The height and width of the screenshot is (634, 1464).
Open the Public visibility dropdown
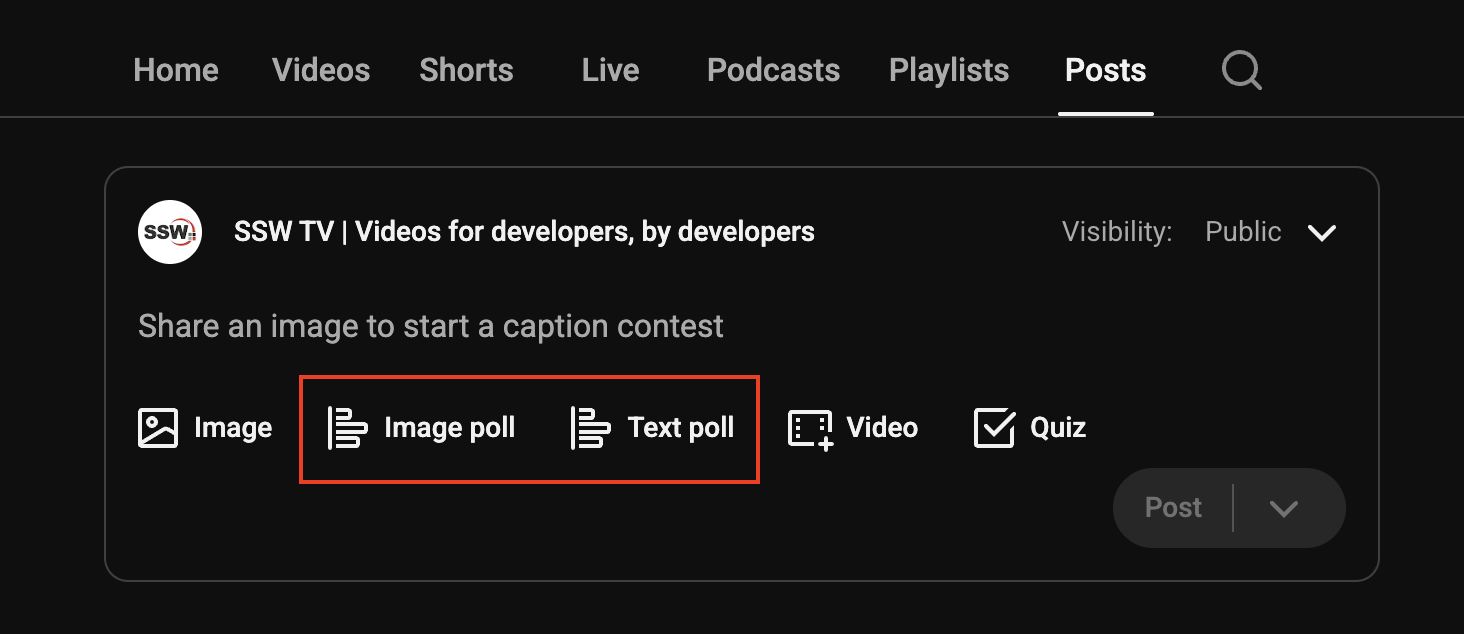point(1243,232)
